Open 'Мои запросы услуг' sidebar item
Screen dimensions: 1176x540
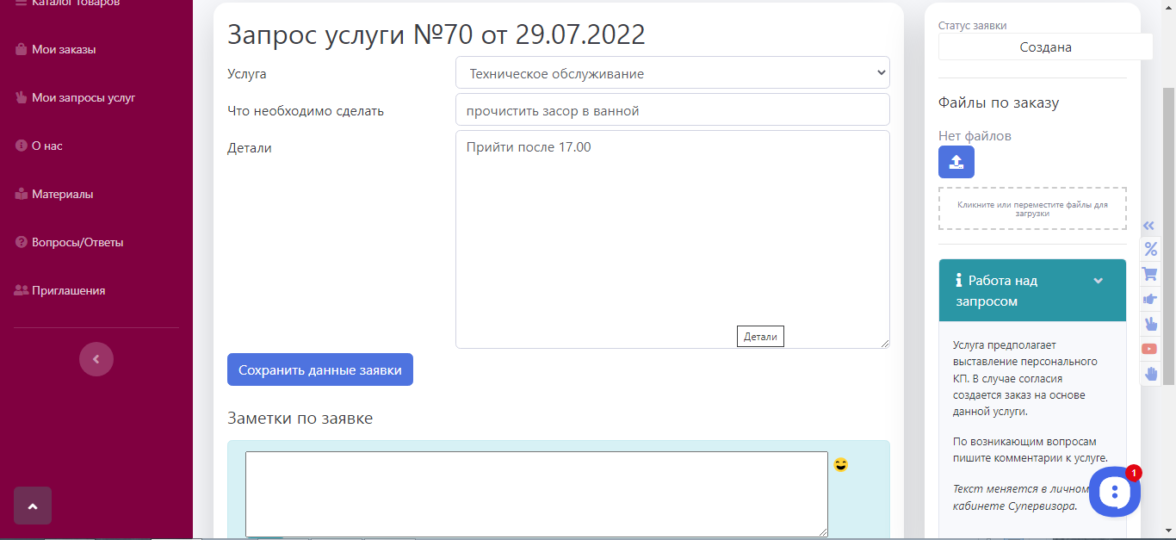pos(75,98)
